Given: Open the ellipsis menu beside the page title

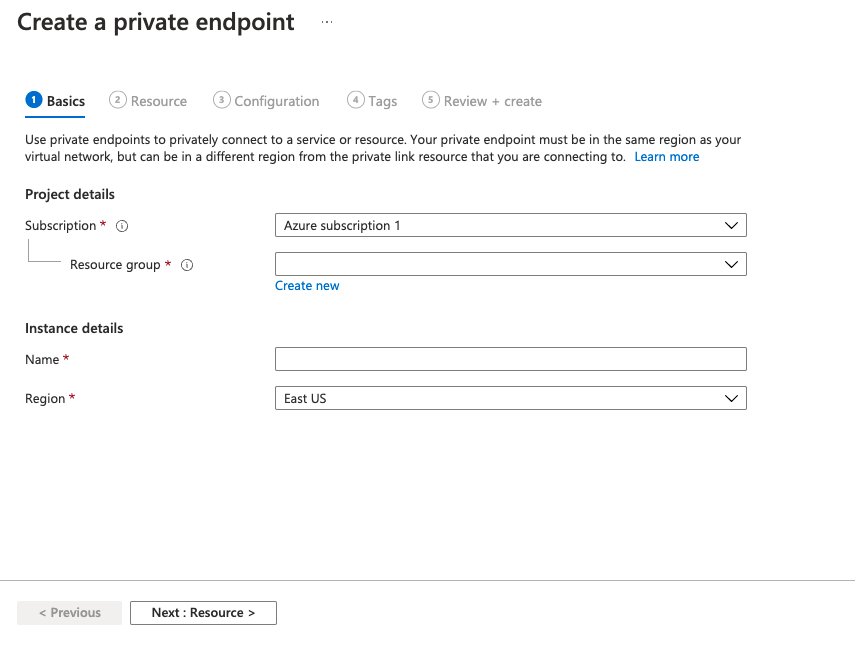Looking at the screenshot, I should coord(327,22).
